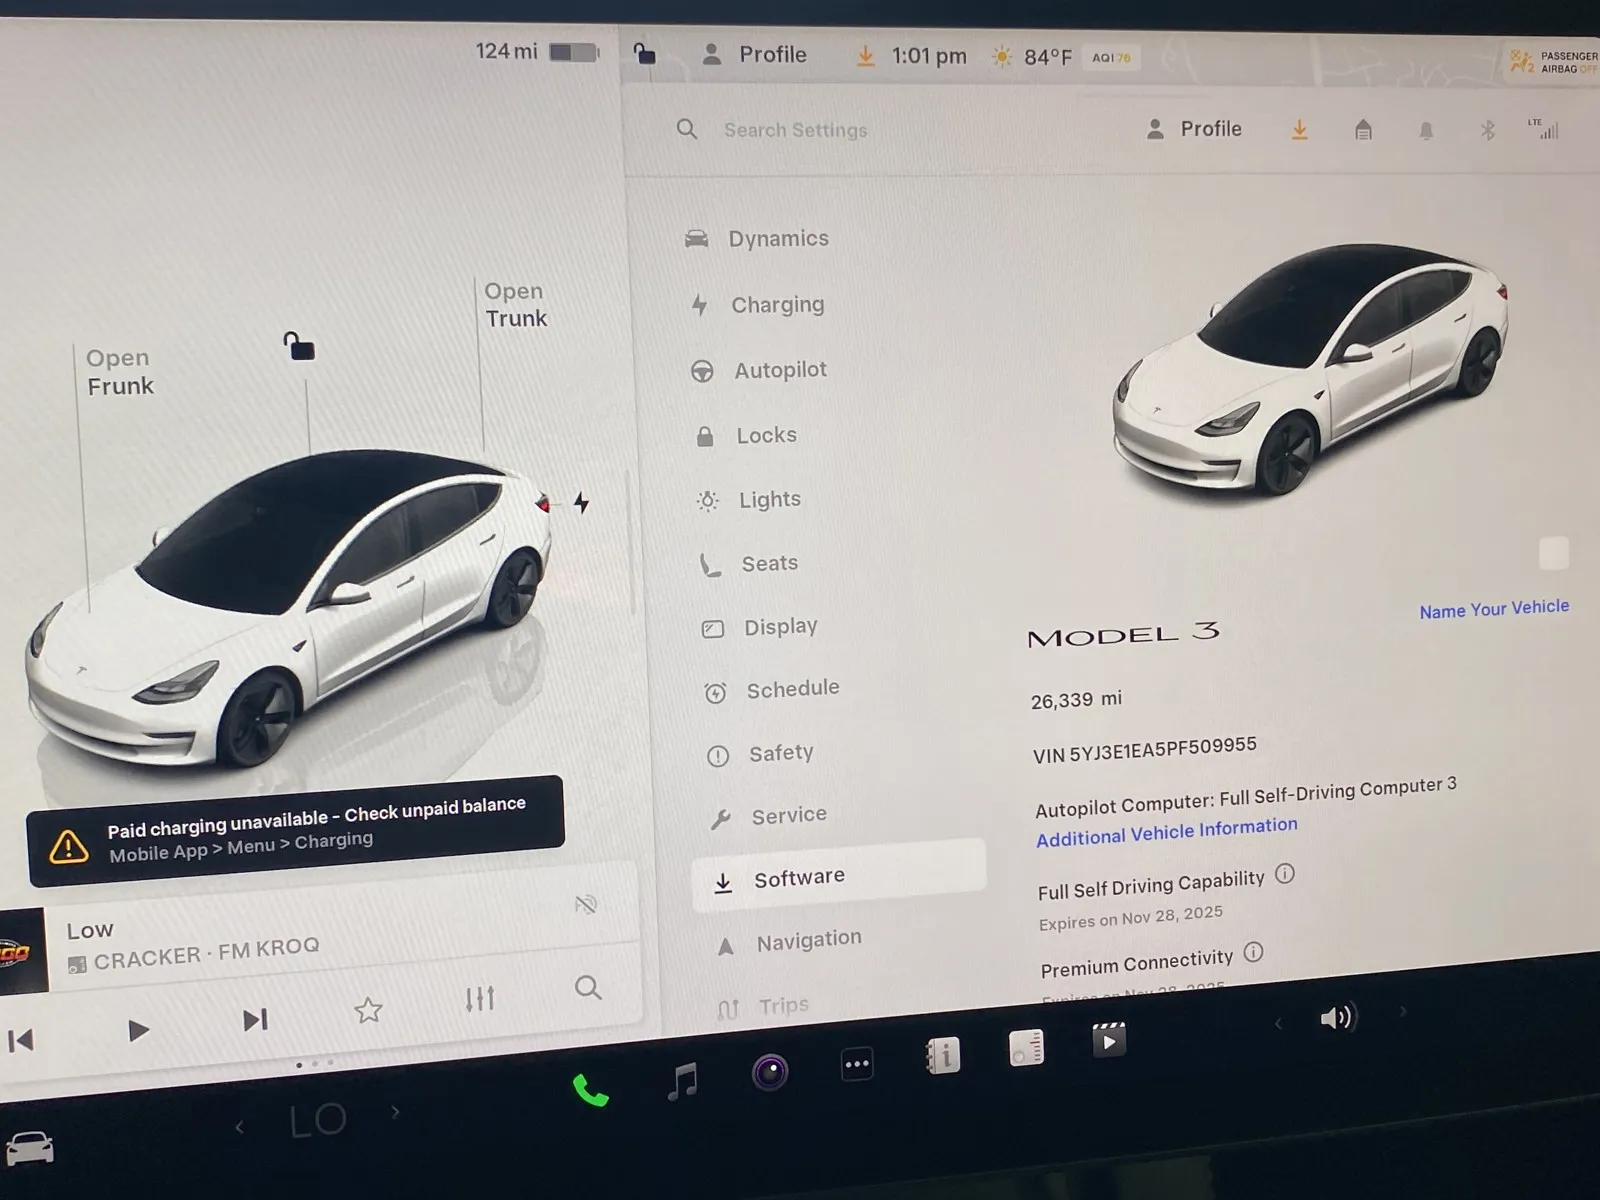Click the charge port lightning bolt icon
The image size is (1600, 1200).
click(581, 502)
